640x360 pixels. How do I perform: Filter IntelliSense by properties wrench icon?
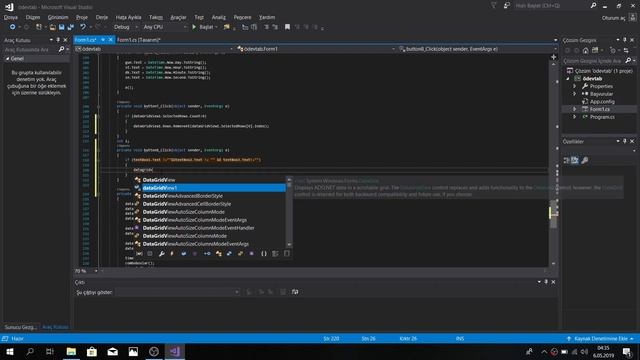tap(162, 254)
